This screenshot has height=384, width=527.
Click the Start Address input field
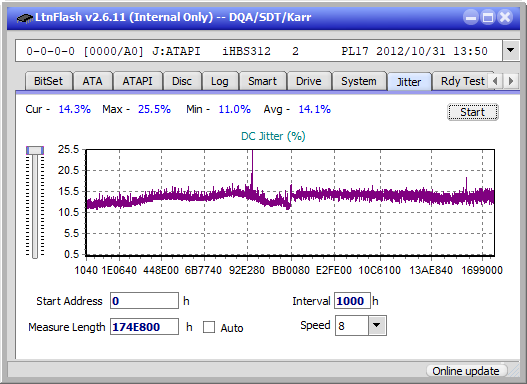coord(144,301)
